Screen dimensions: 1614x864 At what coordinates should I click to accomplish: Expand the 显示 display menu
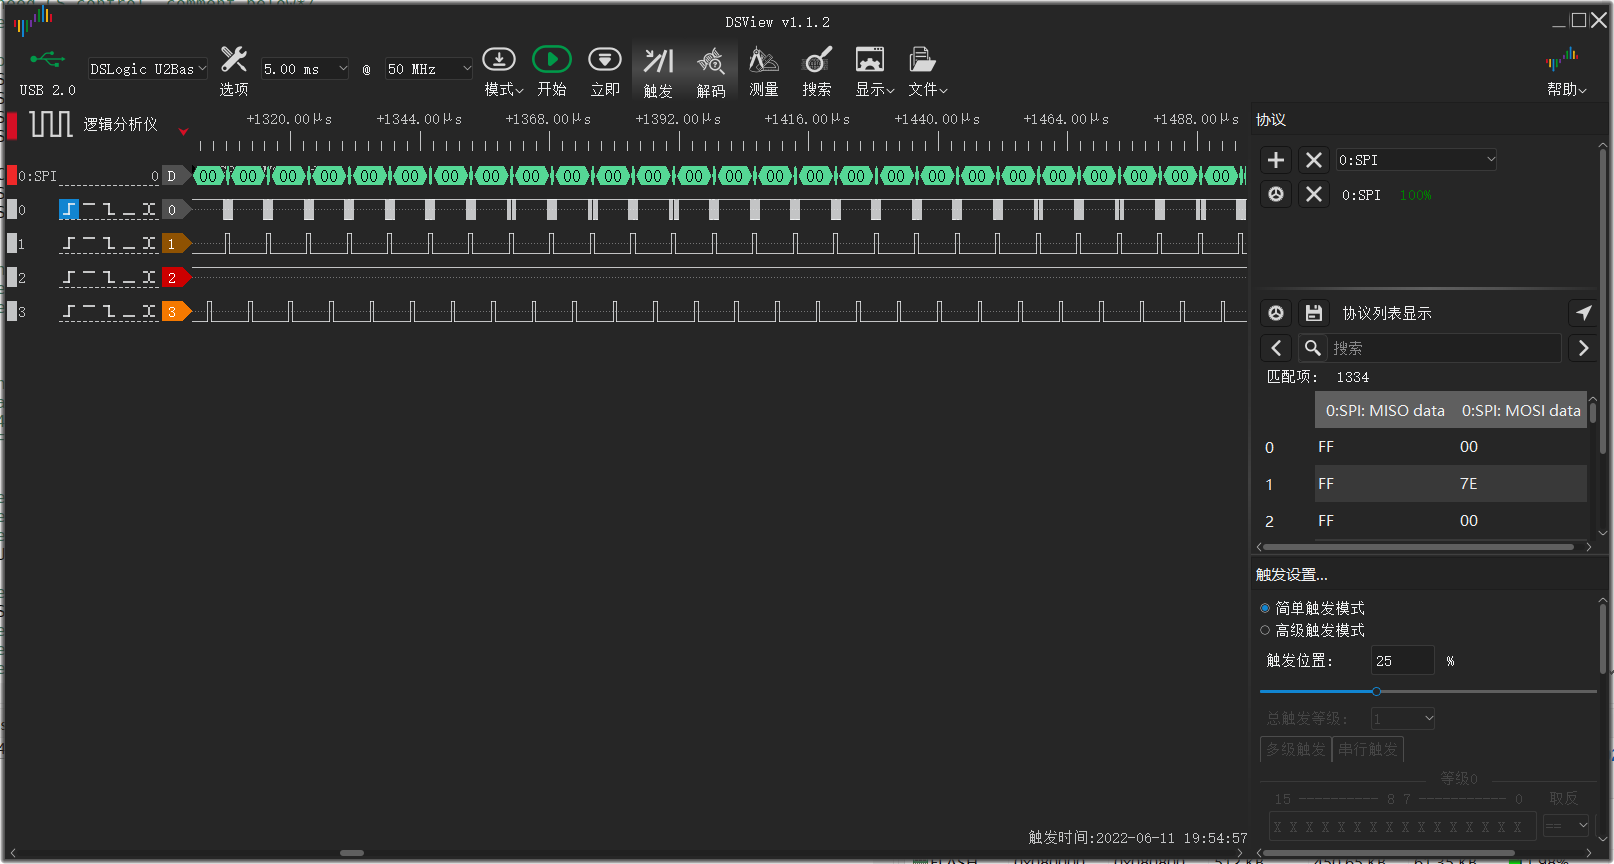[x=874, y=70]
